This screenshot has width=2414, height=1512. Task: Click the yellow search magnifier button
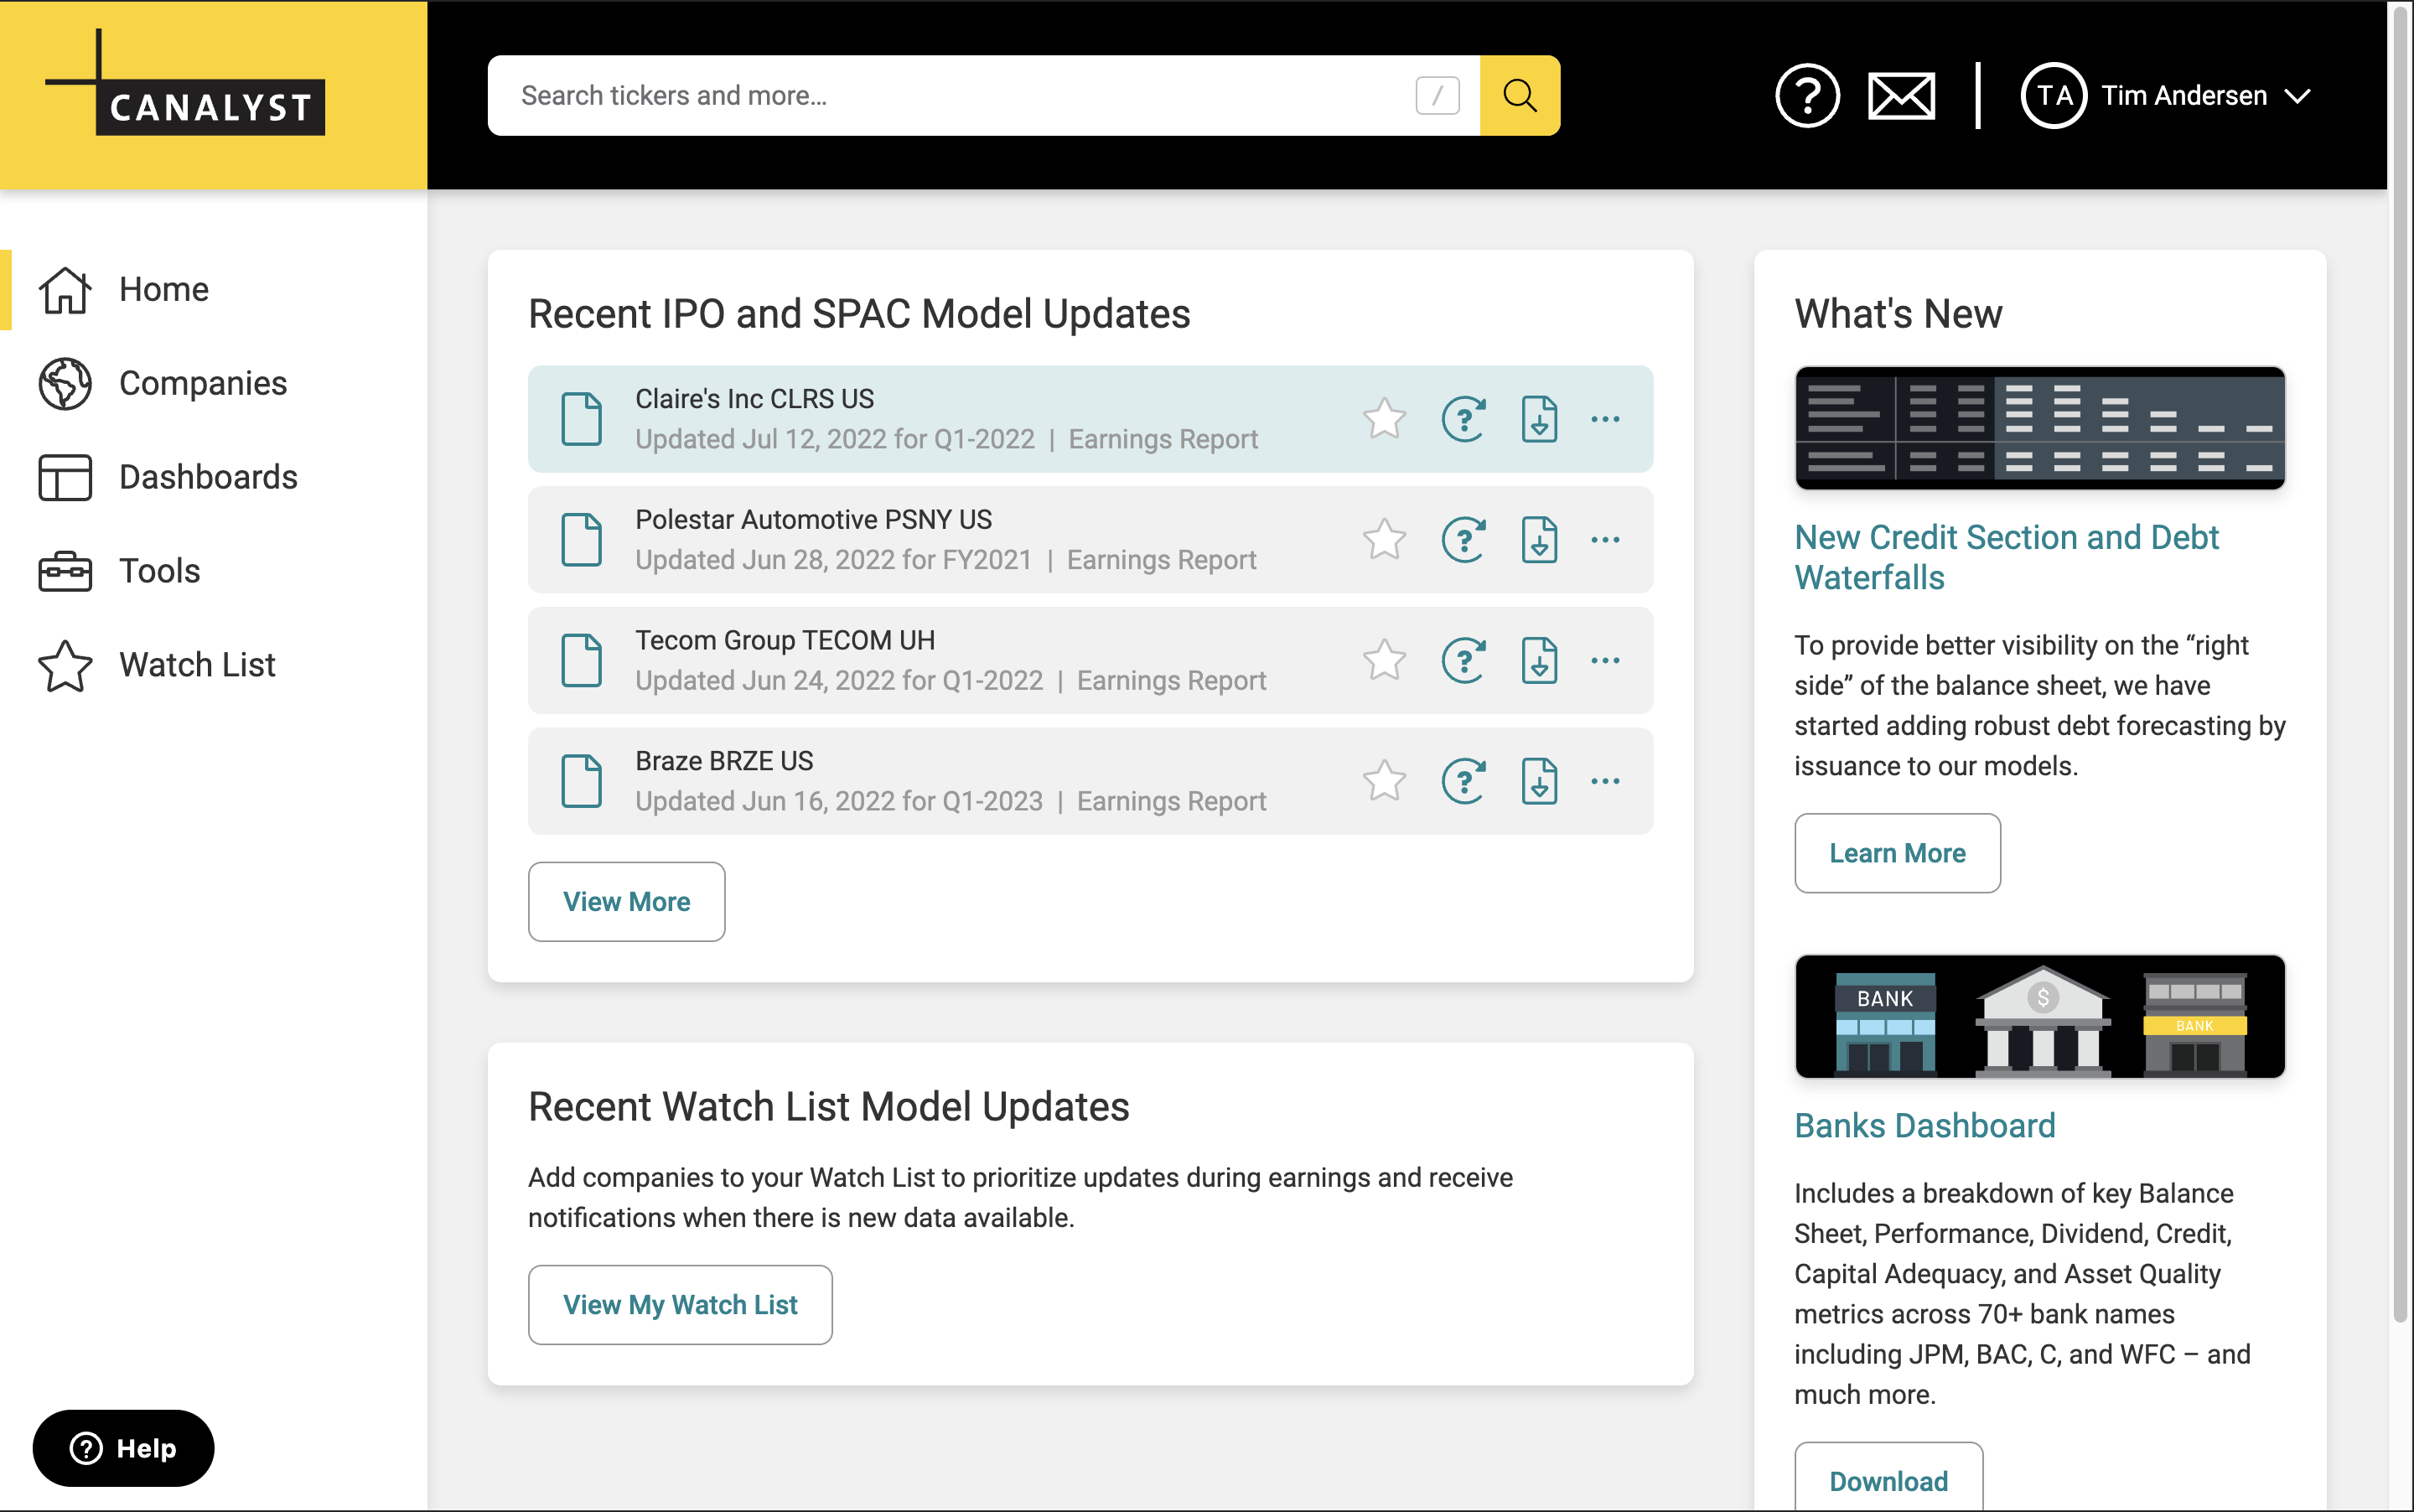pos(1519,96)
